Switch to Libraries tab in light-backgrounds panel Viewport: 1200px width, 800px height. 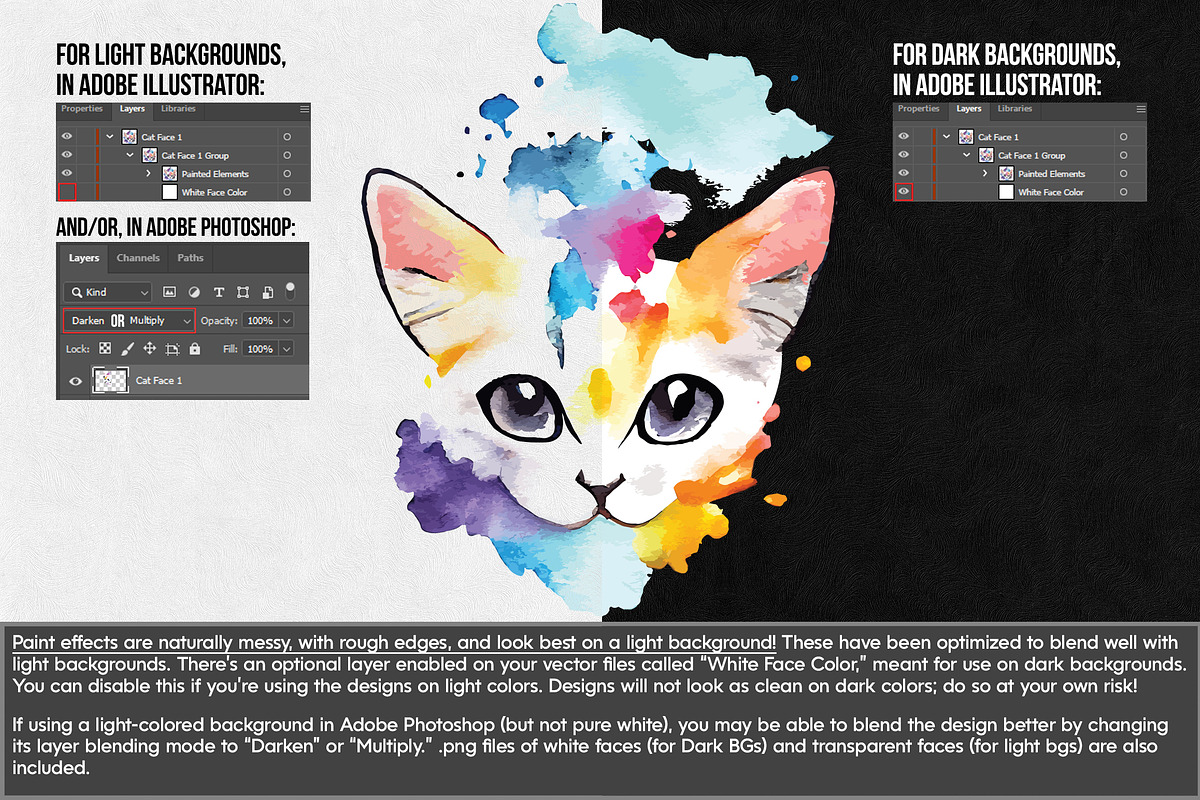[178, 109]
